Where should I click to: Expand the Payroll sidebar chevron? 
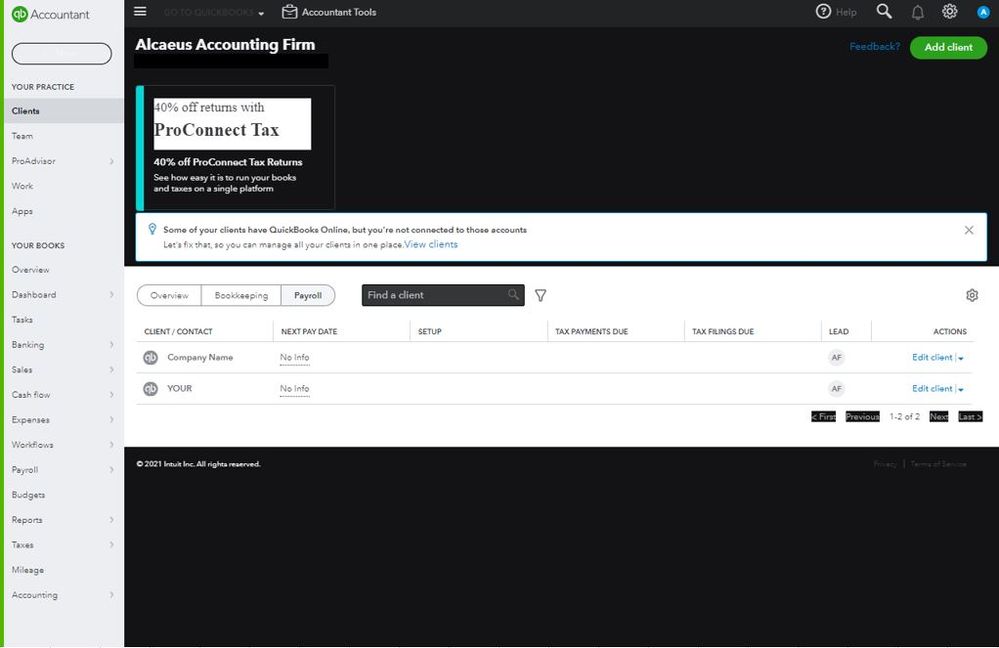coord(111,470)
